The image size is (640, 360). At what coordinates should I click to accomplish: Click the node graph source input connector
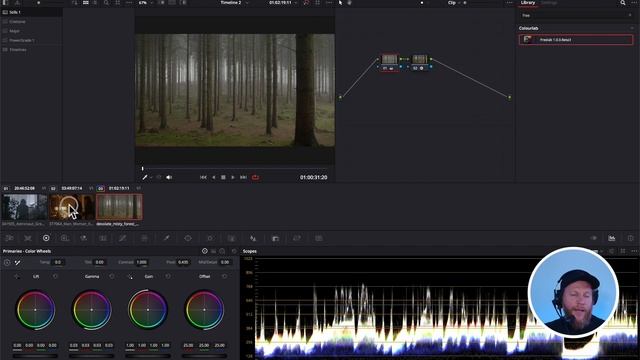pyautogui.click(x=340, y=97)
